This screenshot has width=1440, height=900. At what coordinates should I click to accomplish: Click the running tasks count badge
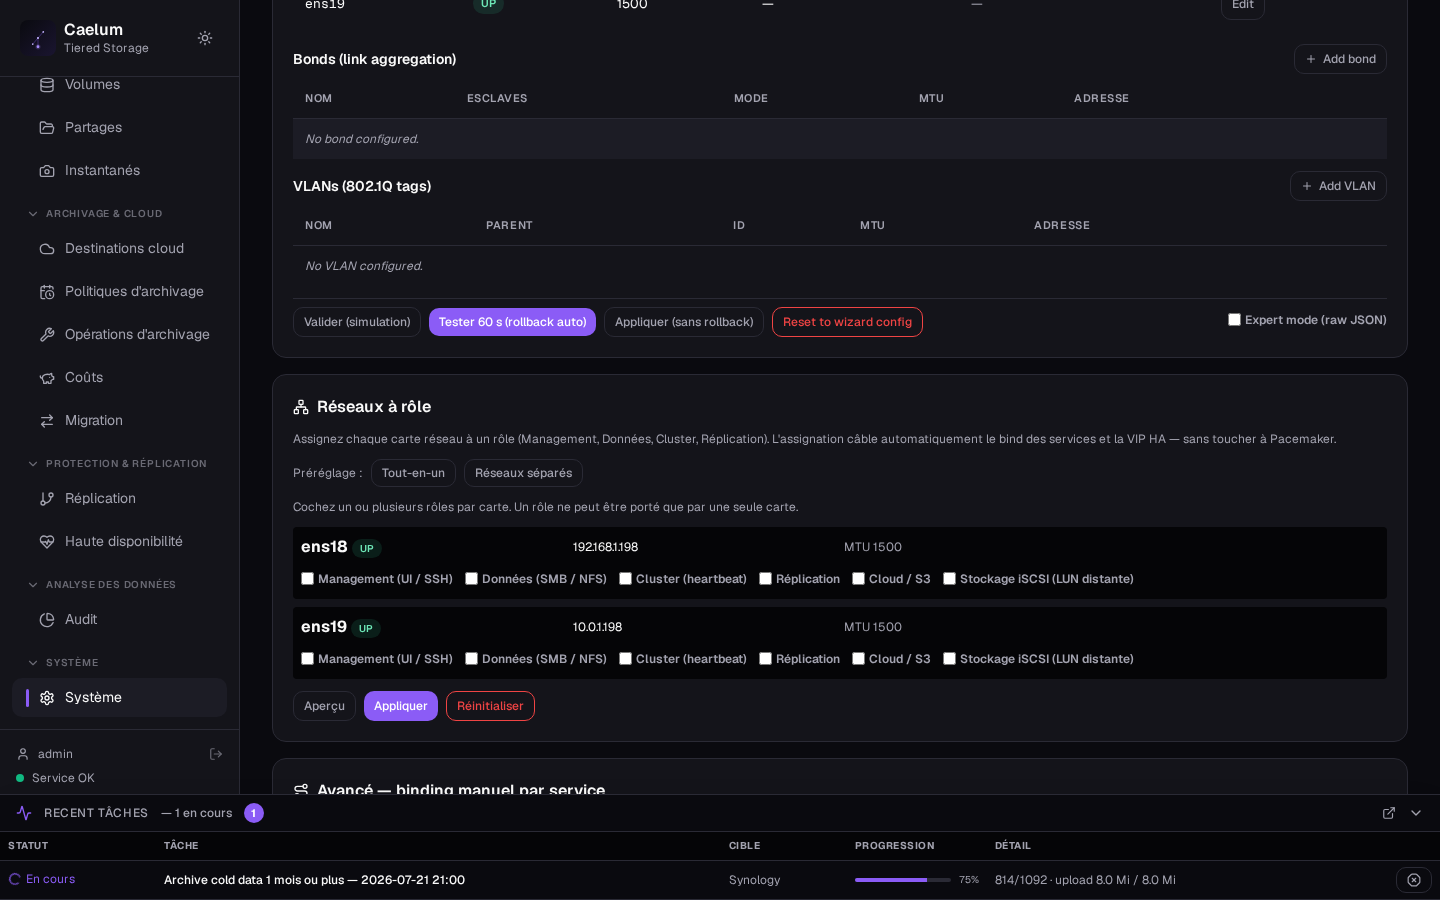pyautogui.click(x=254, y=813)
